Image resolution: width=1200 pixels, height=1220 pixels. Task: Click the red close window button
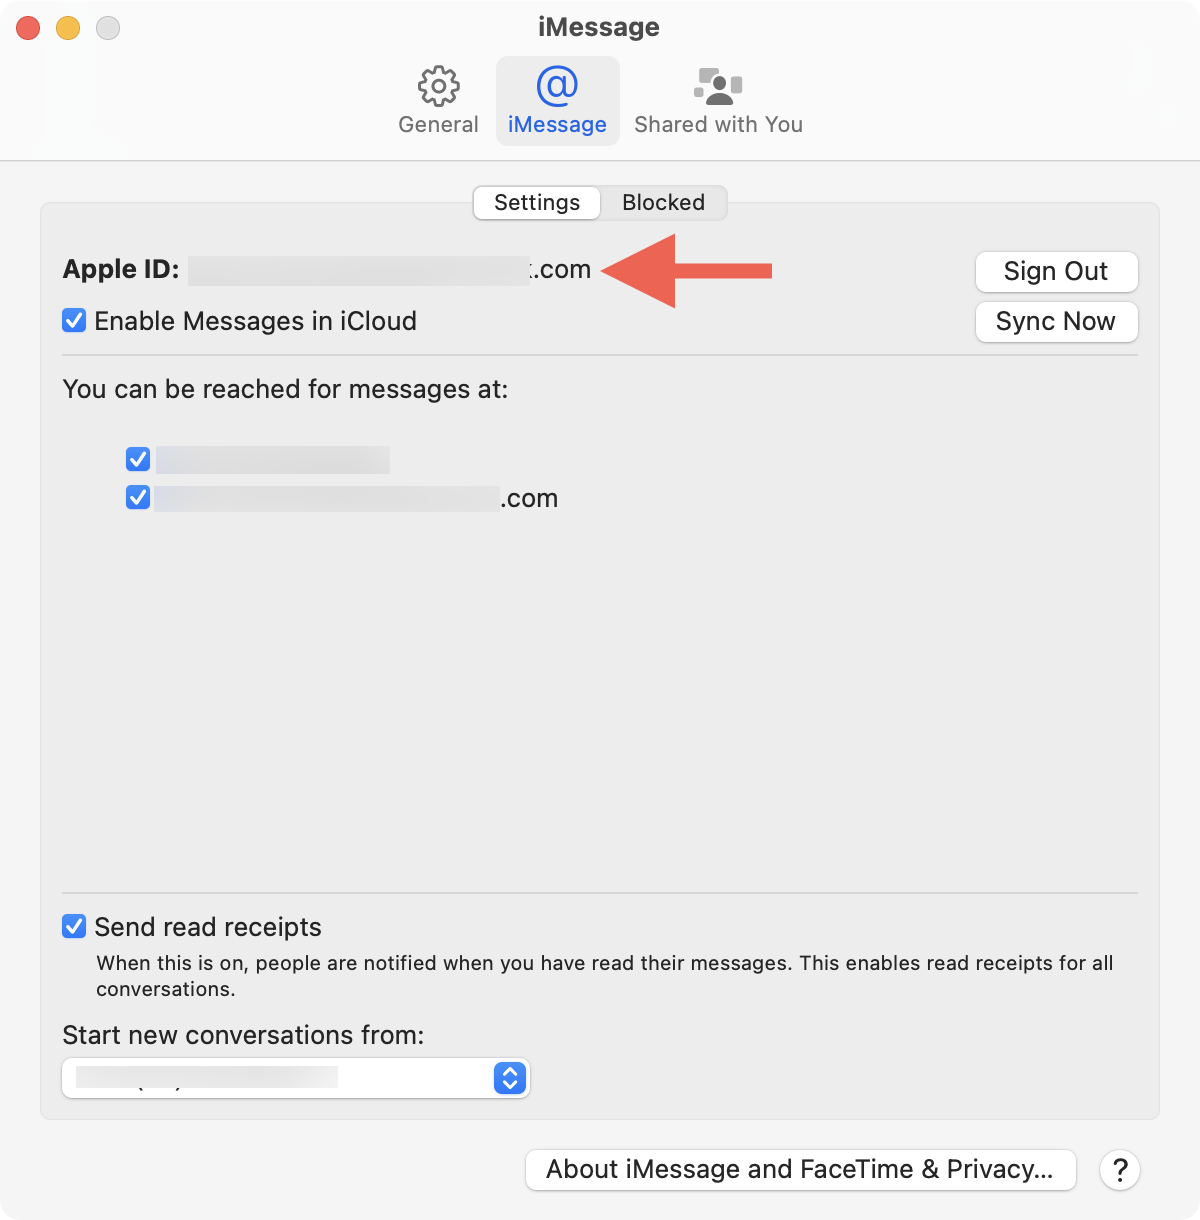click(28, 28)
